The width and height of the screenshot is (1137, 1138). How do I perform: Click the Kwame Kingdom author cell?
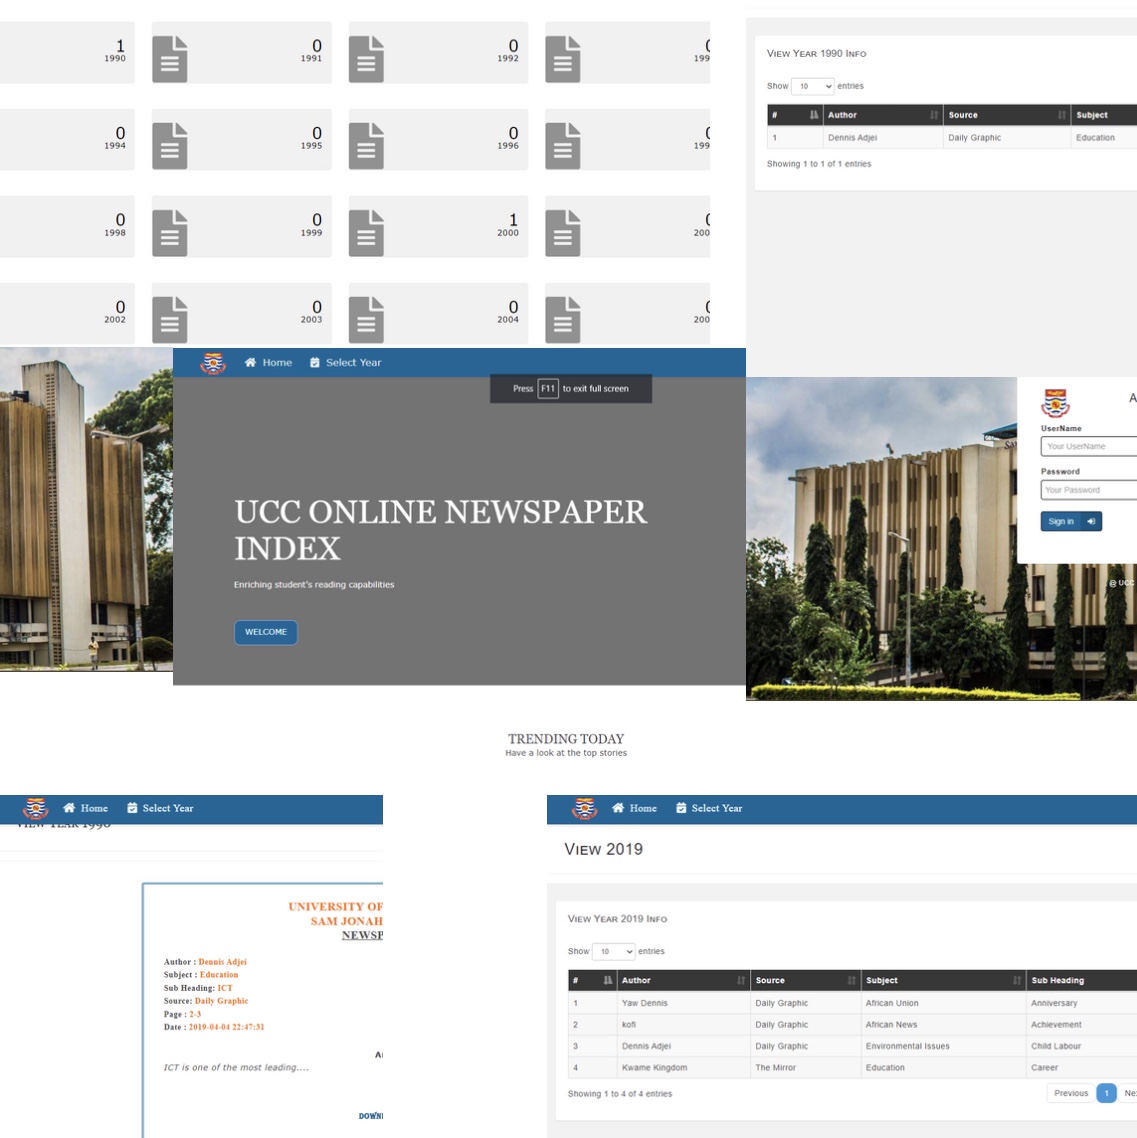pos(683,1068)
